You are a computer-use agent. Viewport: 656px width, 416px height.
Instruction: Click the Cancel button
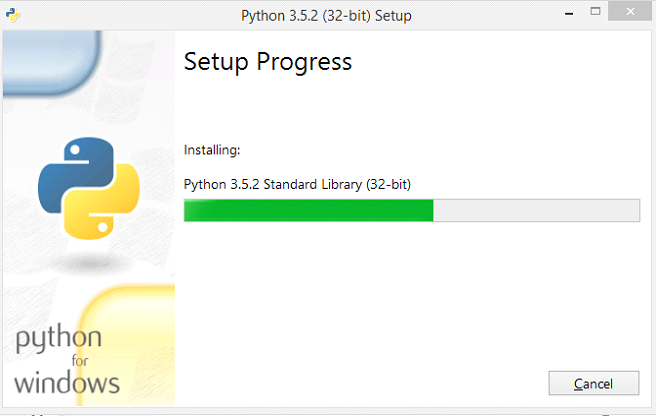click(594, 383)
